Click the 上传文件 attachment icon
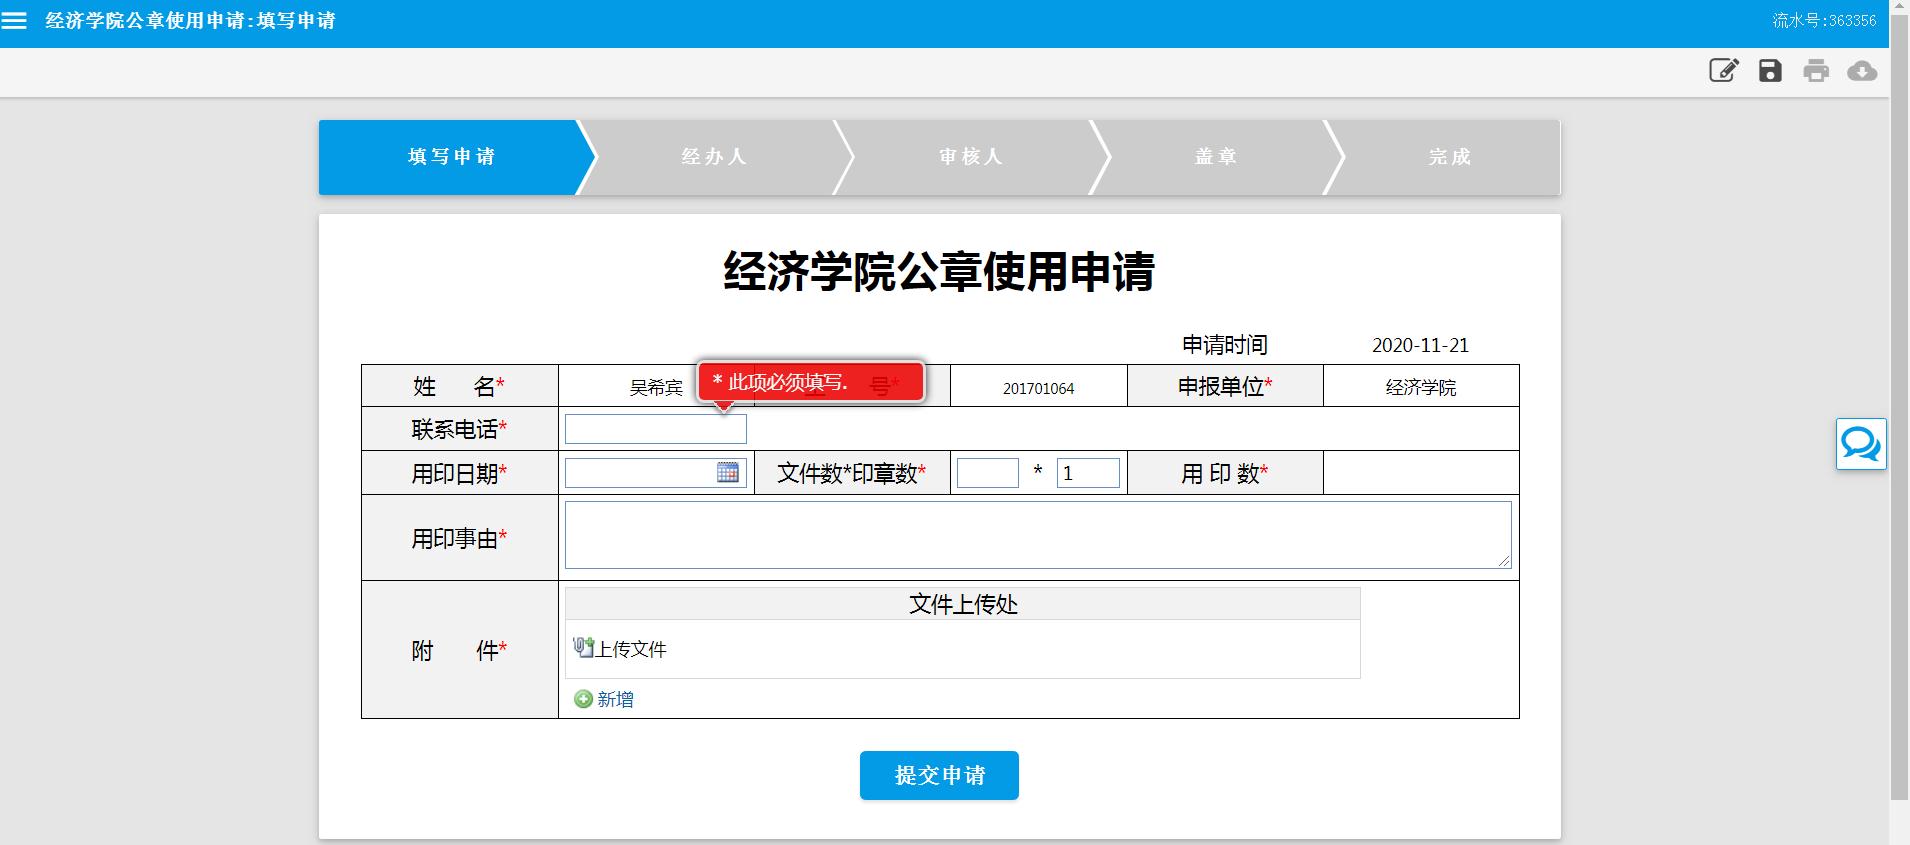The height and width of the screenshot is (845, 1910). [583, 648]
